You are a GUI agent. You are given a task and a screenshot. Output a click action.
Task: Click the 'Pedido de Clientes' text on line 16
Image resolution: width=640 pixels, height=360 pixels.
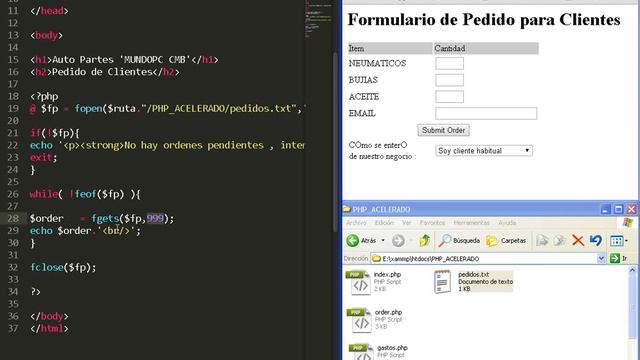102,72
